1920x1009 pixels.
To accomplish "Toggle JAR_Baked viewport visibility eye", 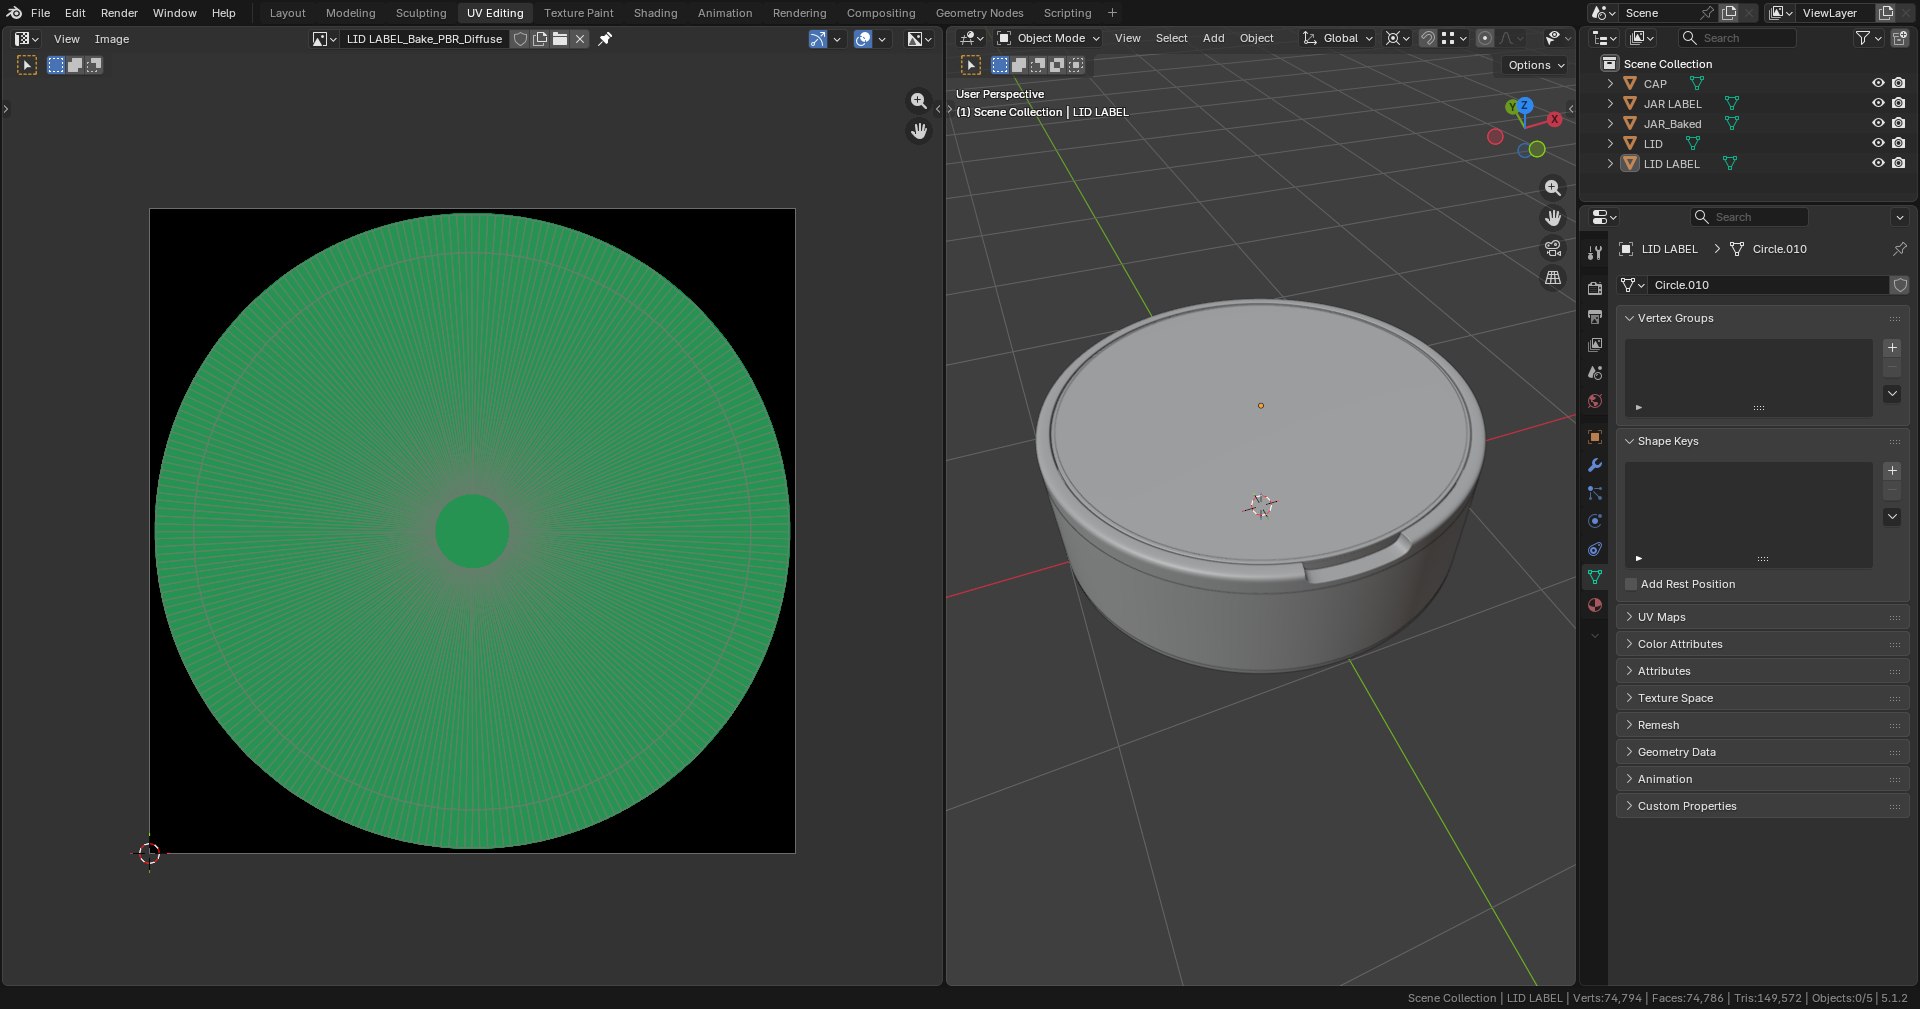I will coord(1878,123).
